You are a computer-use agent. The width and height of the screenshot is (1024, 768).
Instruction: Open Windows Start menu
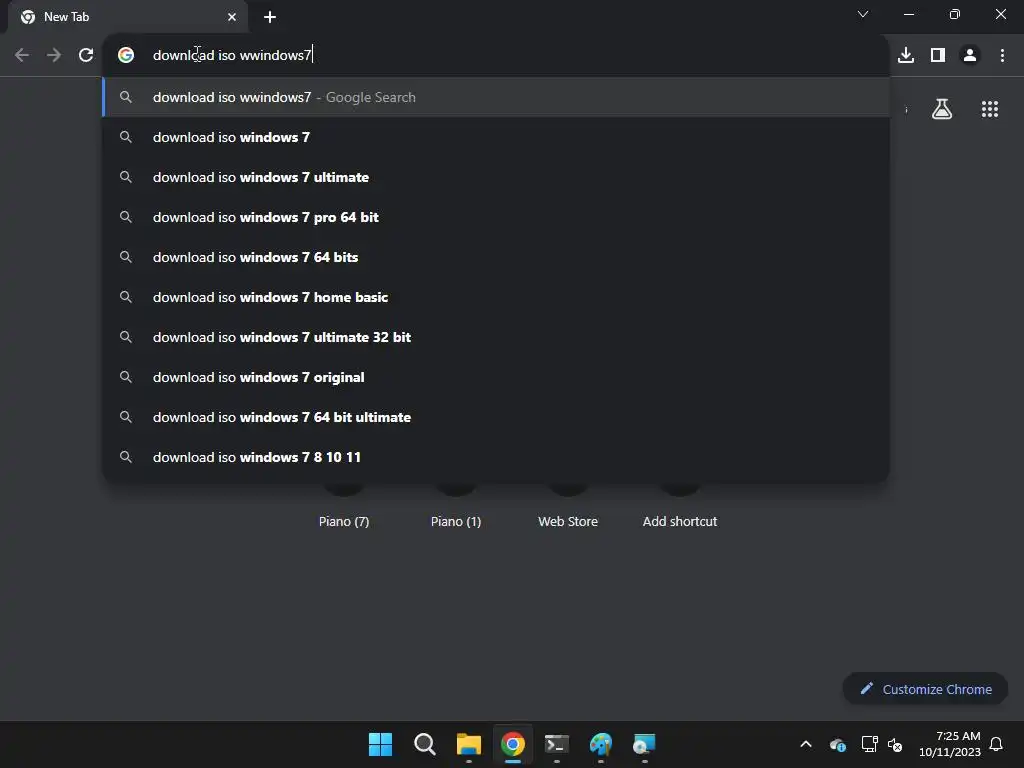click(380, 744)
